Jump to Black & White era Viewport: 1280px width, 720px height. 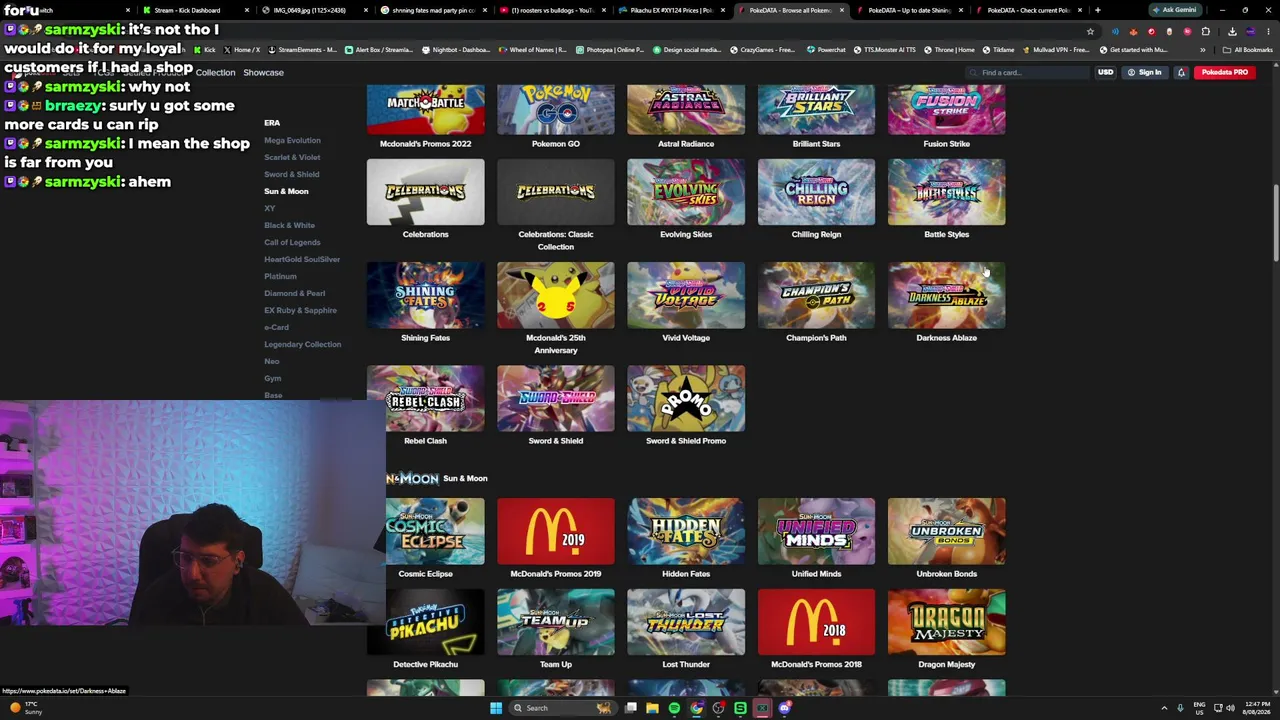[289, 225]
